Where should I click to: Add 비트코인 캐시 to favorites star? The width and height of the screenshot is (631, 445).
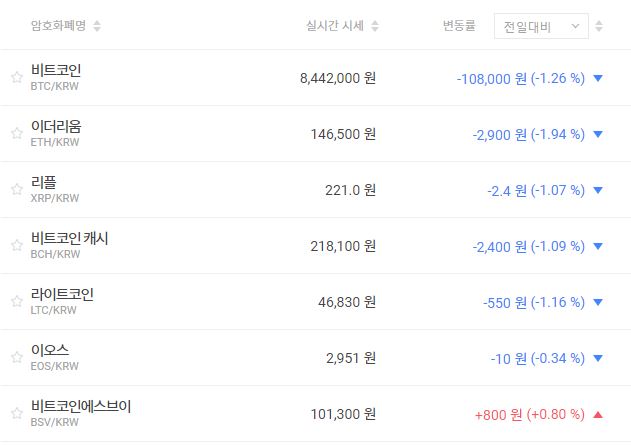click(x=16, y=245)
